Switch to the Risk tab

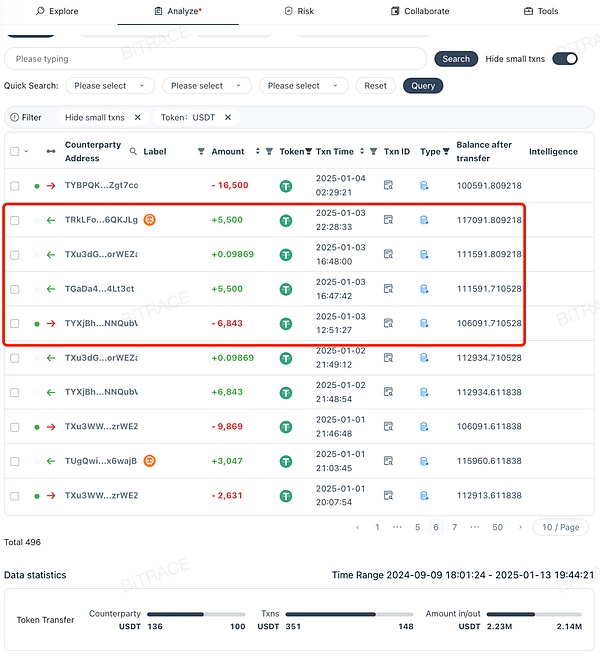pos(299,11)
